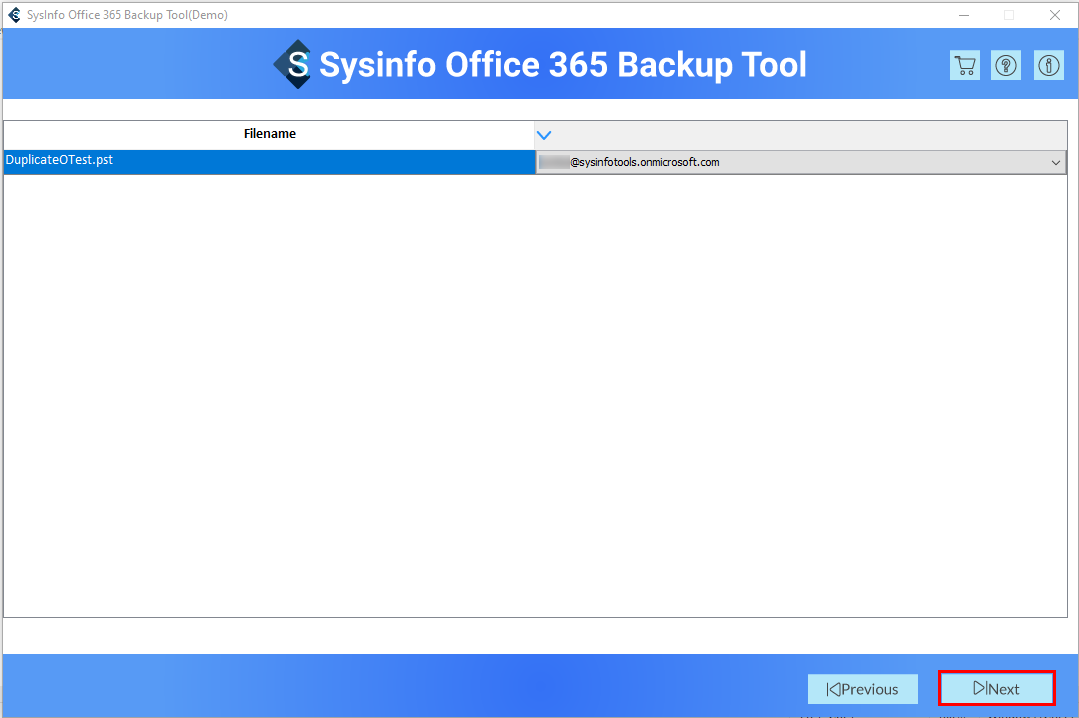Screen dimensions: 1079x718
Task: Click the arrow icon on the Previous button
Action: pos(833,689)
